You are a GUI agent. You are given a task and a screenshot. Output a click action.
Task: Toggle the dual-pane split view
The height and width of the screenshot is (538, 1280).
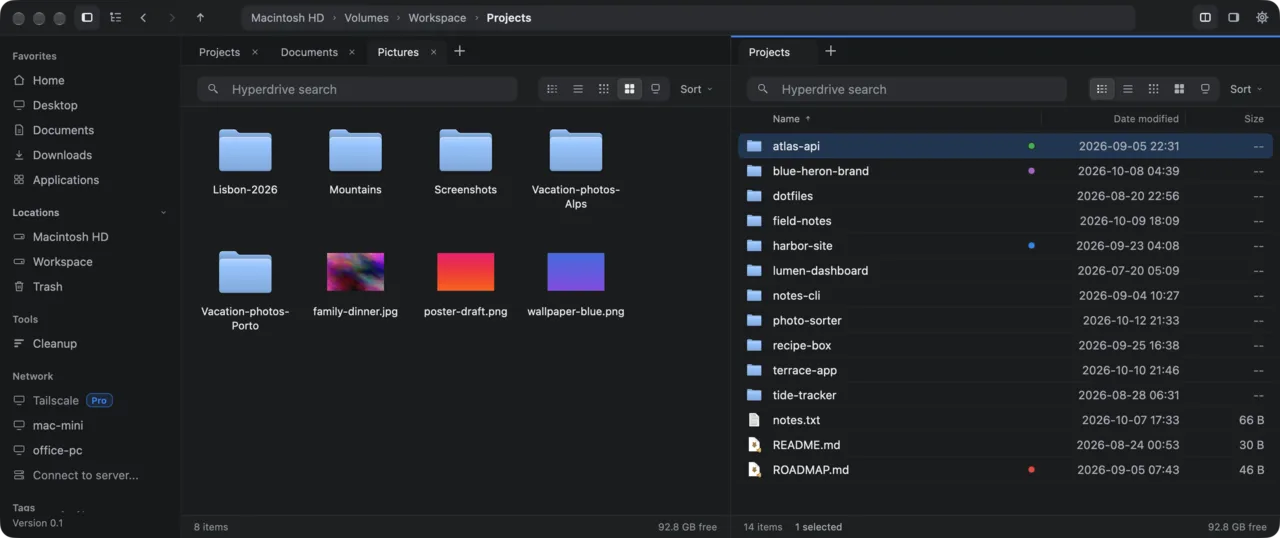coord(1206,18)
